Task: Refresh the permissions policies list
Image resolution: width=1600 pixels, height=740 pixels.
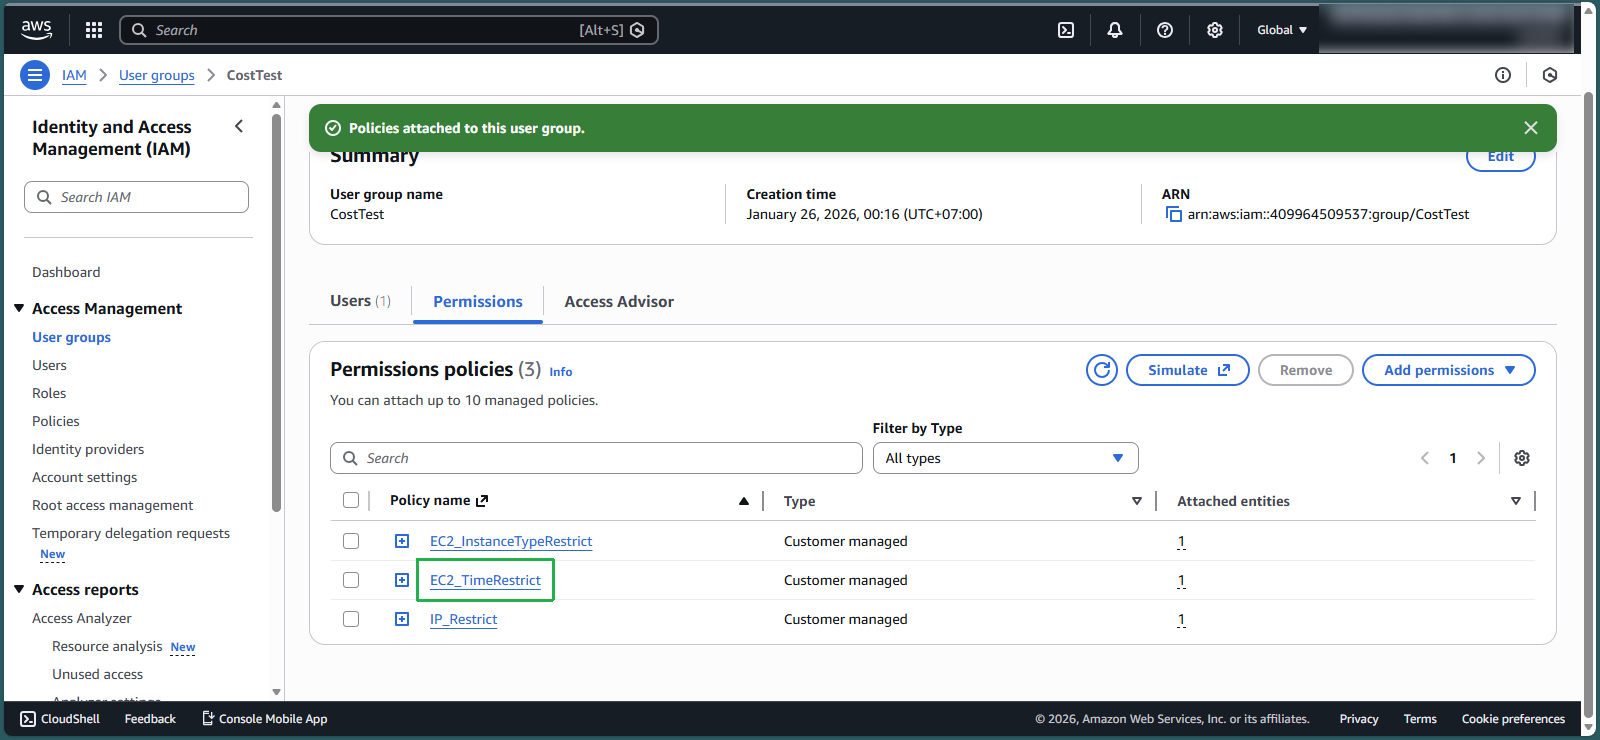Action: 1102,370
